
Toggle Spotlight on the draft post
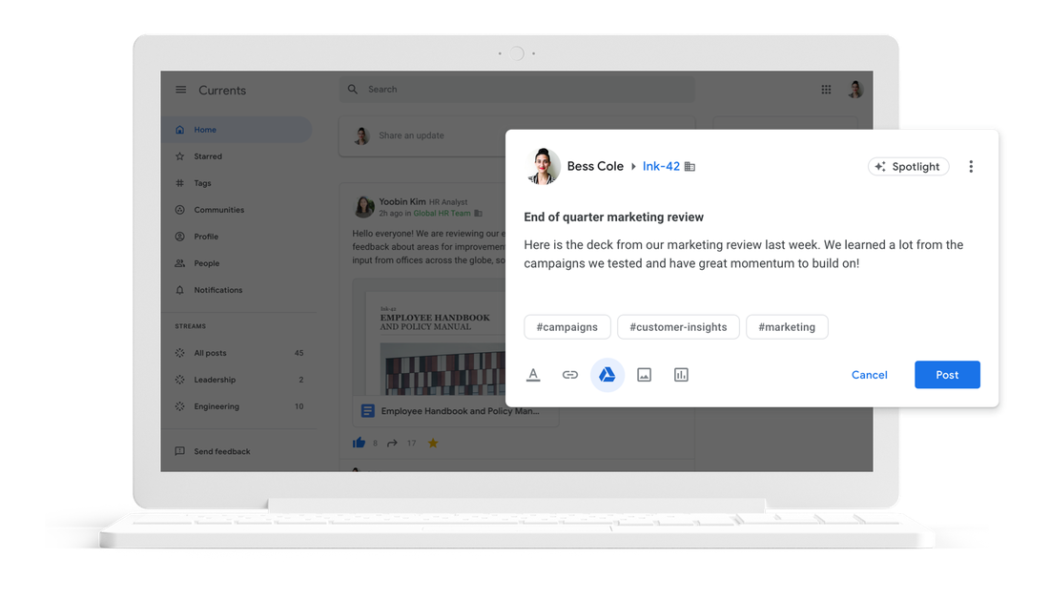coord(907,166)
